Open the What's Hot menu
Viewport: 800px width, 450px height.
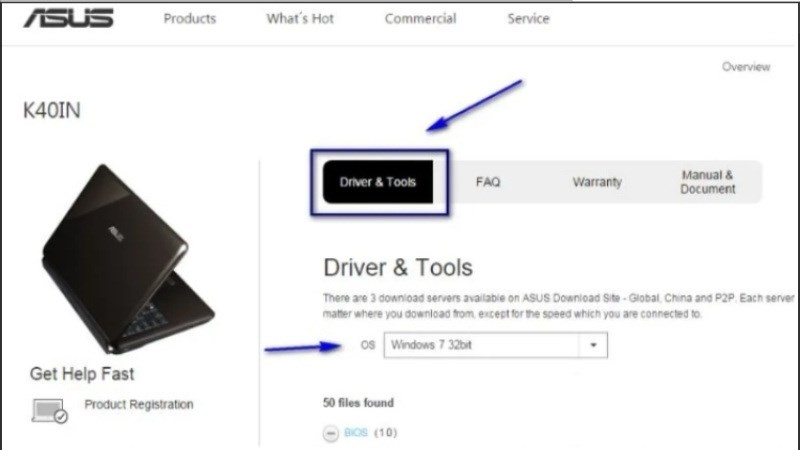(300, 19)
